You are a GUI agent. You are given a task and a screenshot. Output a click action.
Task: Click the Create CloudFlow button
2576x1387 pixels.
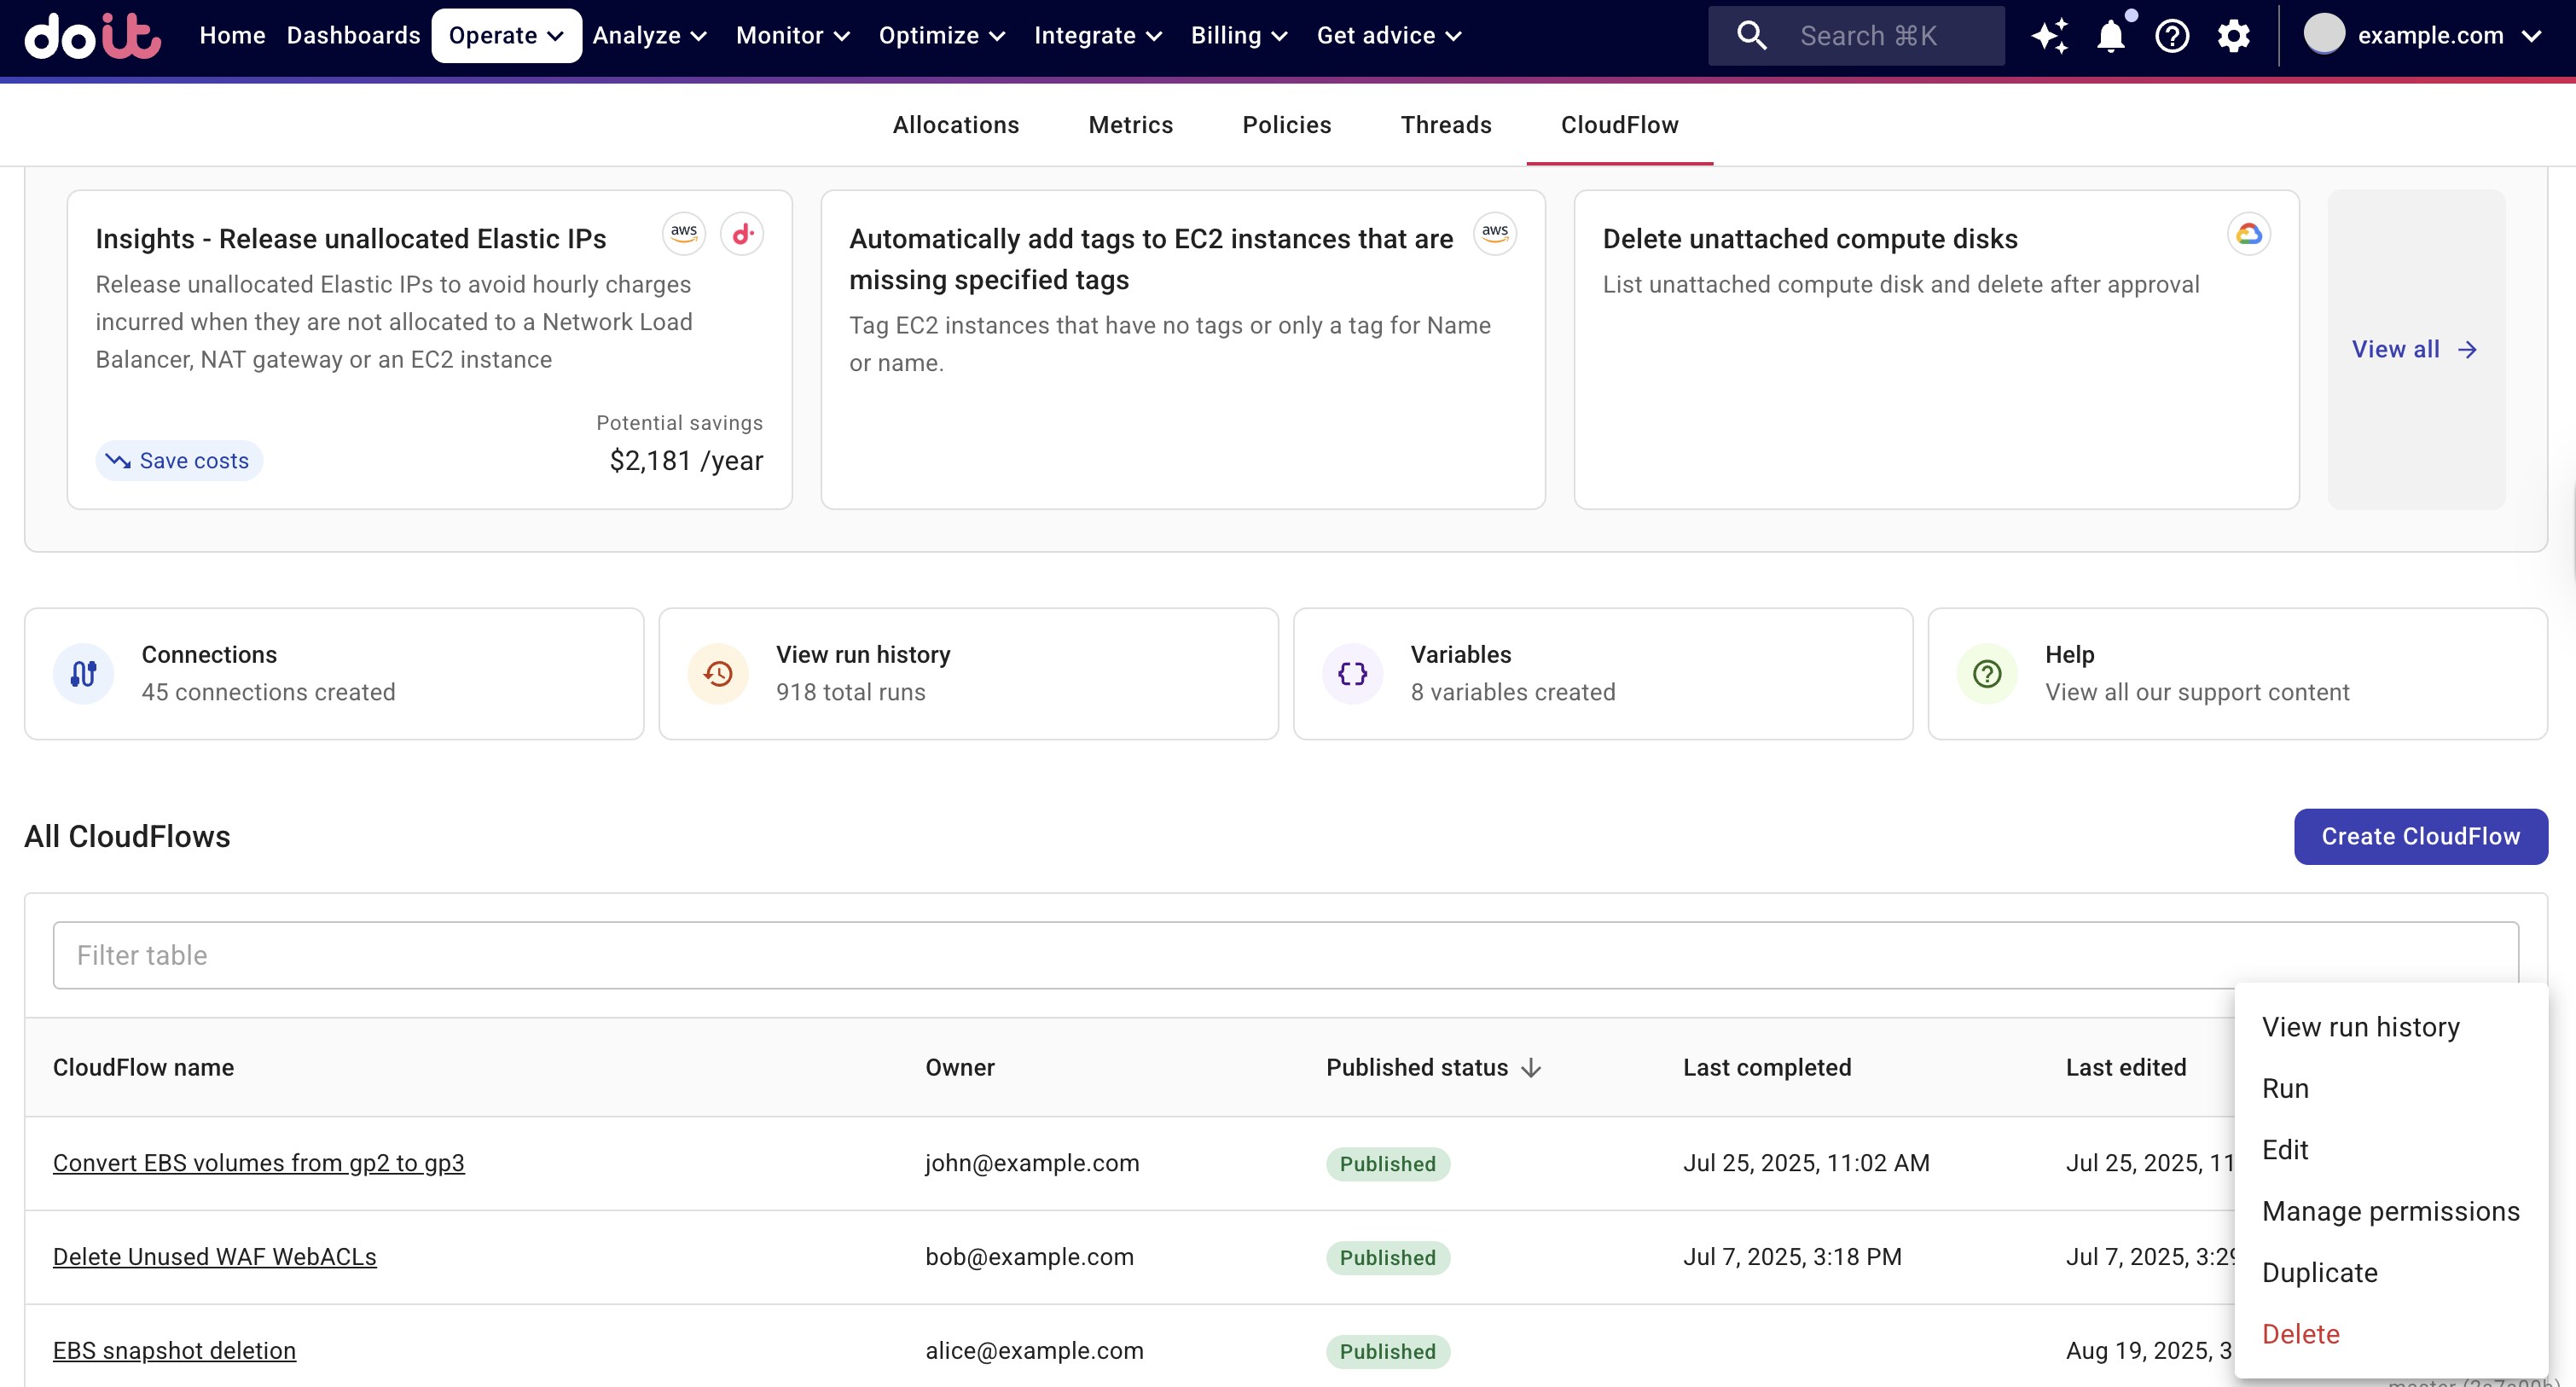[2420, 836]
